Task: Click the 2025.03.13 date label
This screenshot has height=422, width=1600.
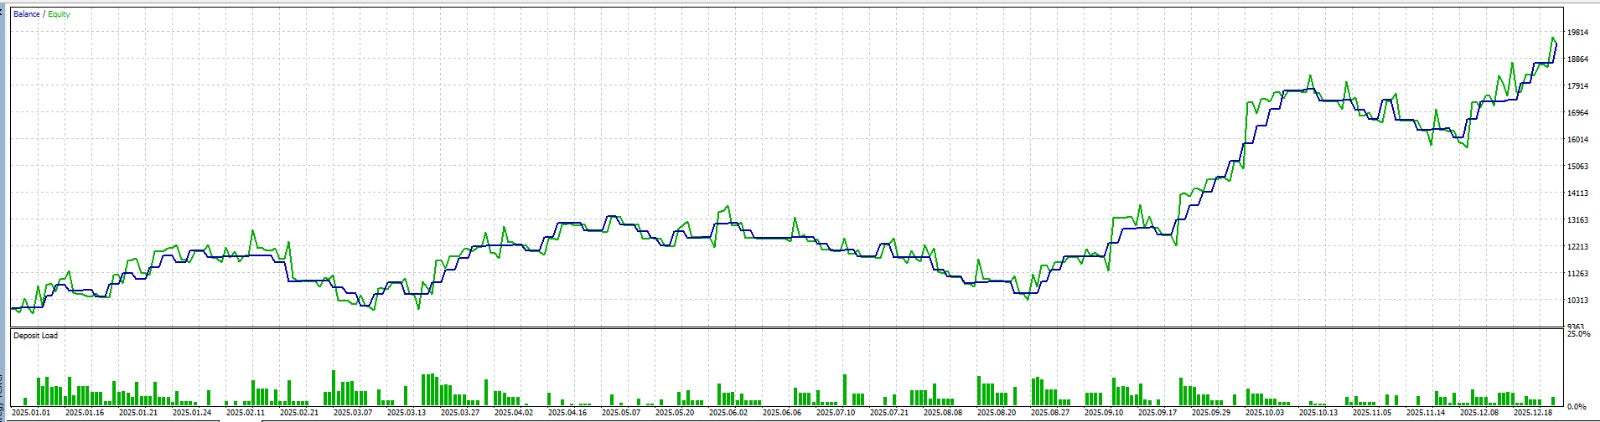Action: pyautogui.click(x=407, y=412)
